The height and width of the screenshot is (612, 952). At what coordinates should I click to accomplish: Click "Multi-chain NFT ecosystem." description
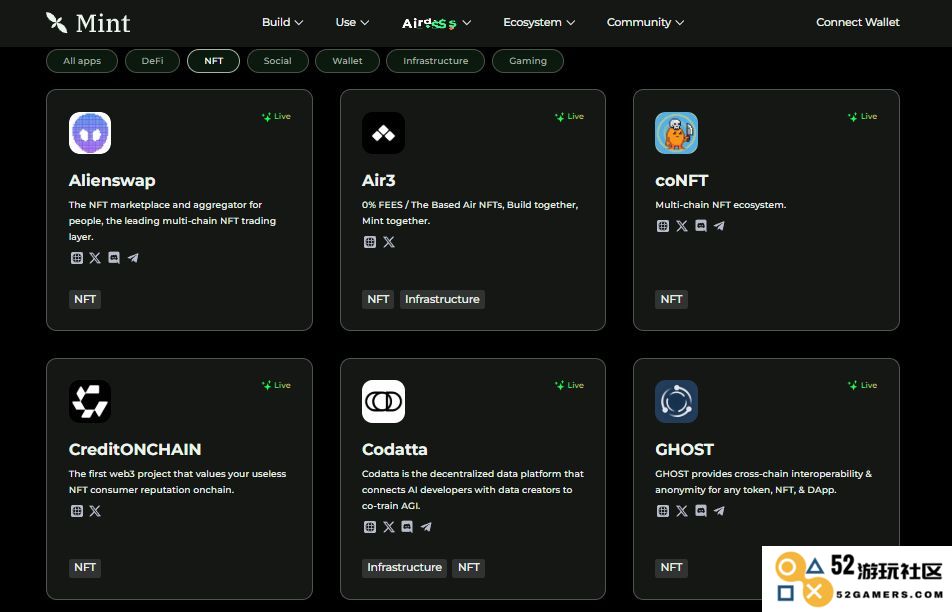[x=721, y=205]
